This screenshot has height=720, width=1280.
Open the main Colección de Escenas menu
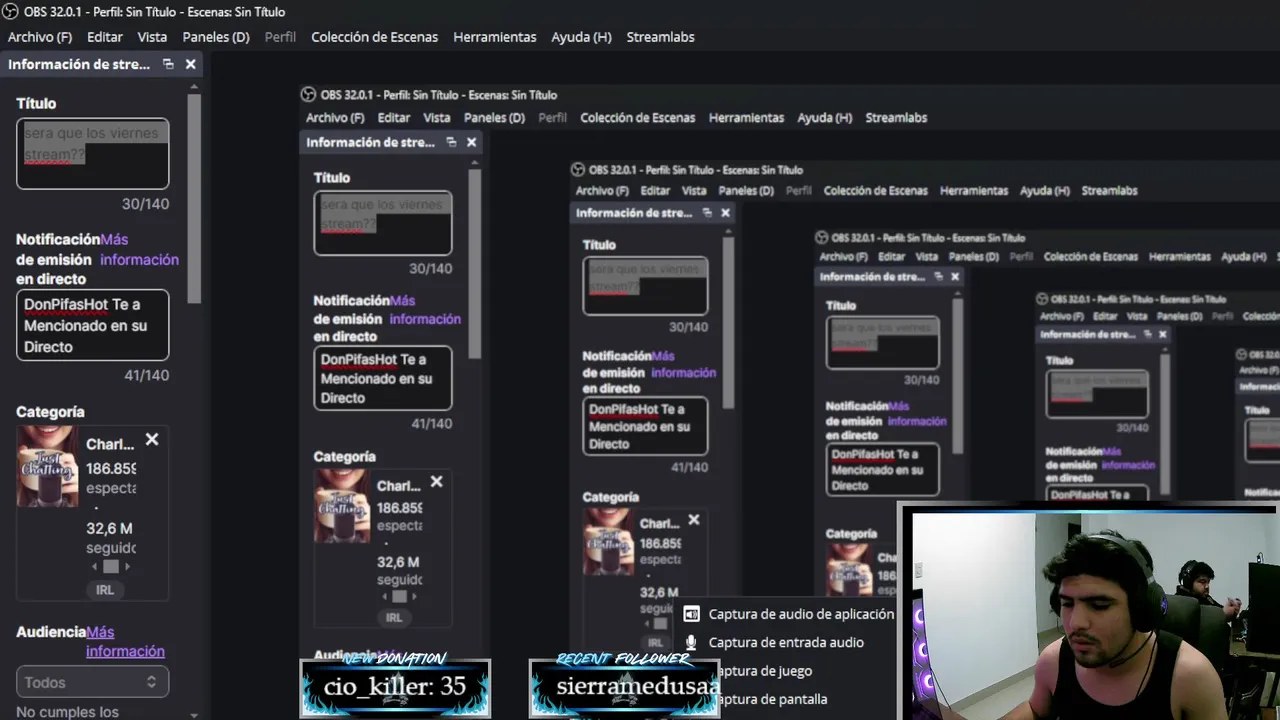point(374,37)
